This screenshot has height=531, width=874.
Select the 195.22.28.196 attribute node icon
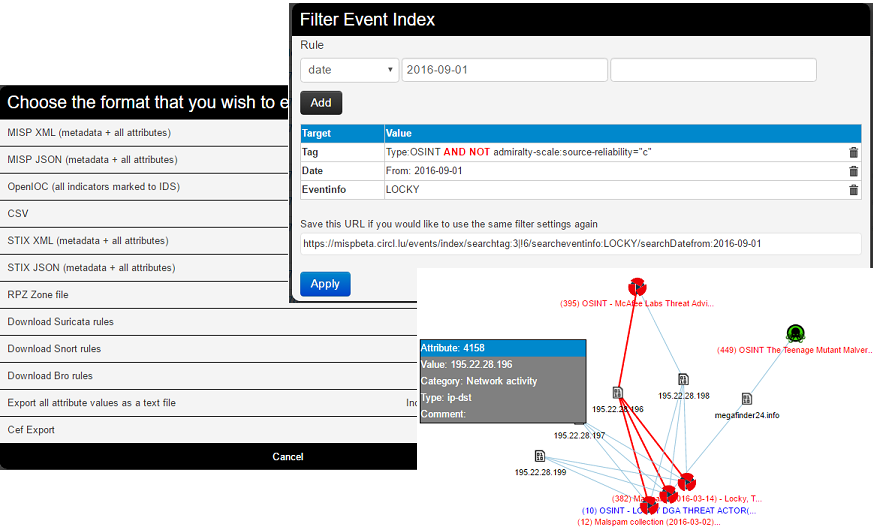point(618,393)
